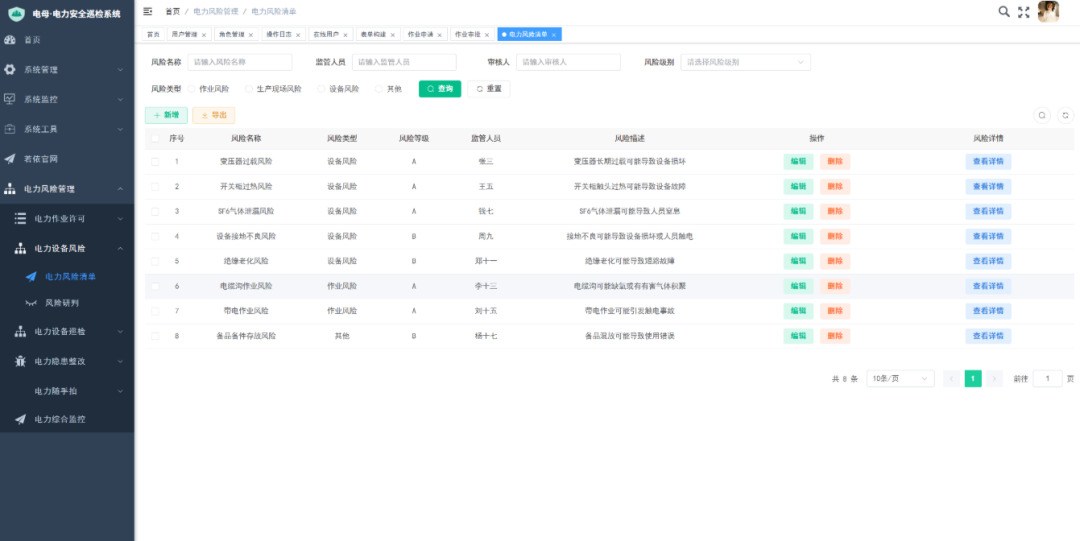The height and width of the screenshot is (541, 1080).
Task: Click the 风险研判 eye icon
Action: click(x=31, y=303)
